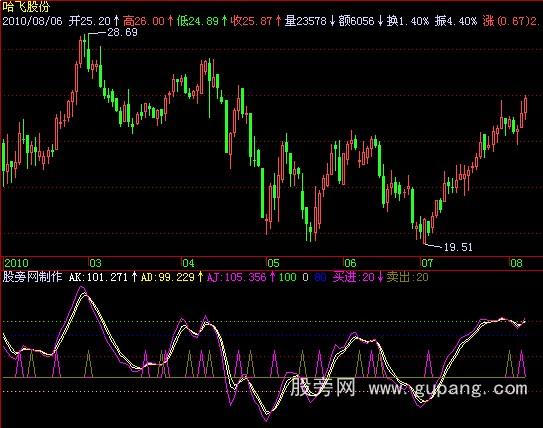Click the 03 month timeline marker
This screenshot has width=543, height=428.
(x=95, y=263)
